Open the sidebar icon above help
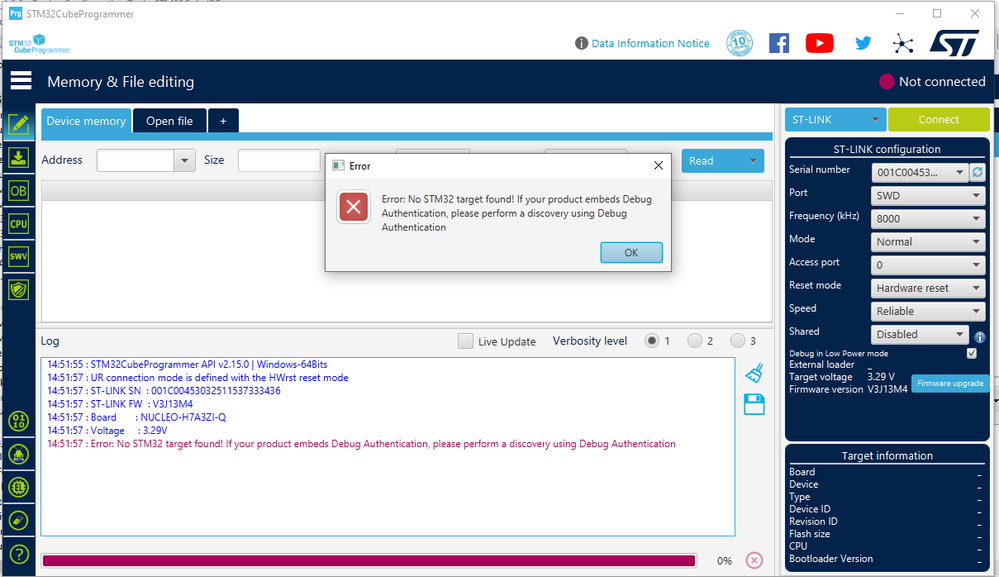The height and width of the screenshot is (577, 999). point(18,521)
